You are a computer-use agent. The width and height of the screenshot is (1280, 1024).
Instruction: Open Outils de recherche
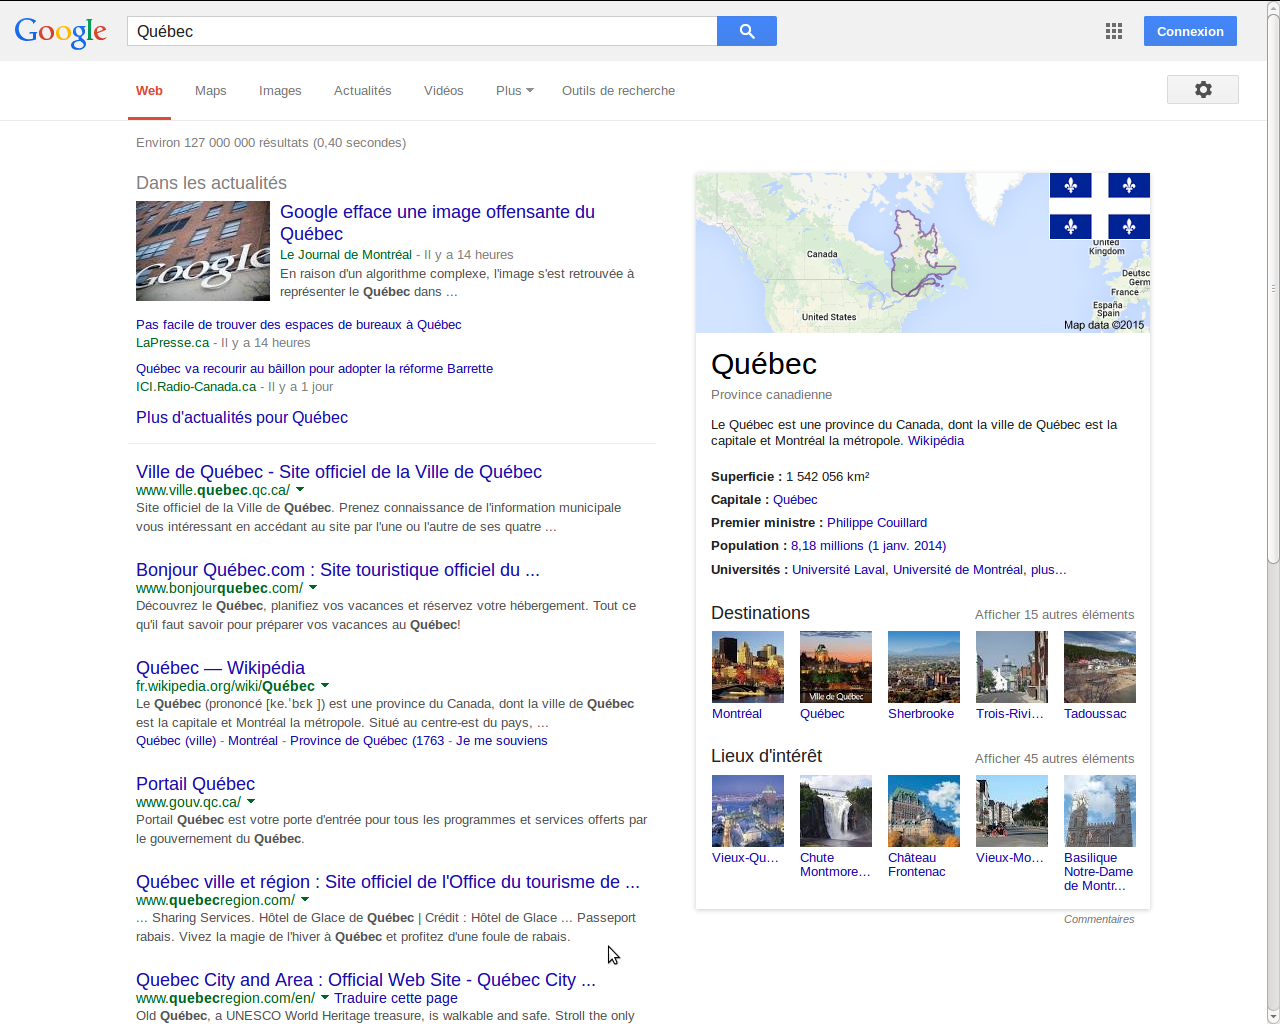click(618, 91)
